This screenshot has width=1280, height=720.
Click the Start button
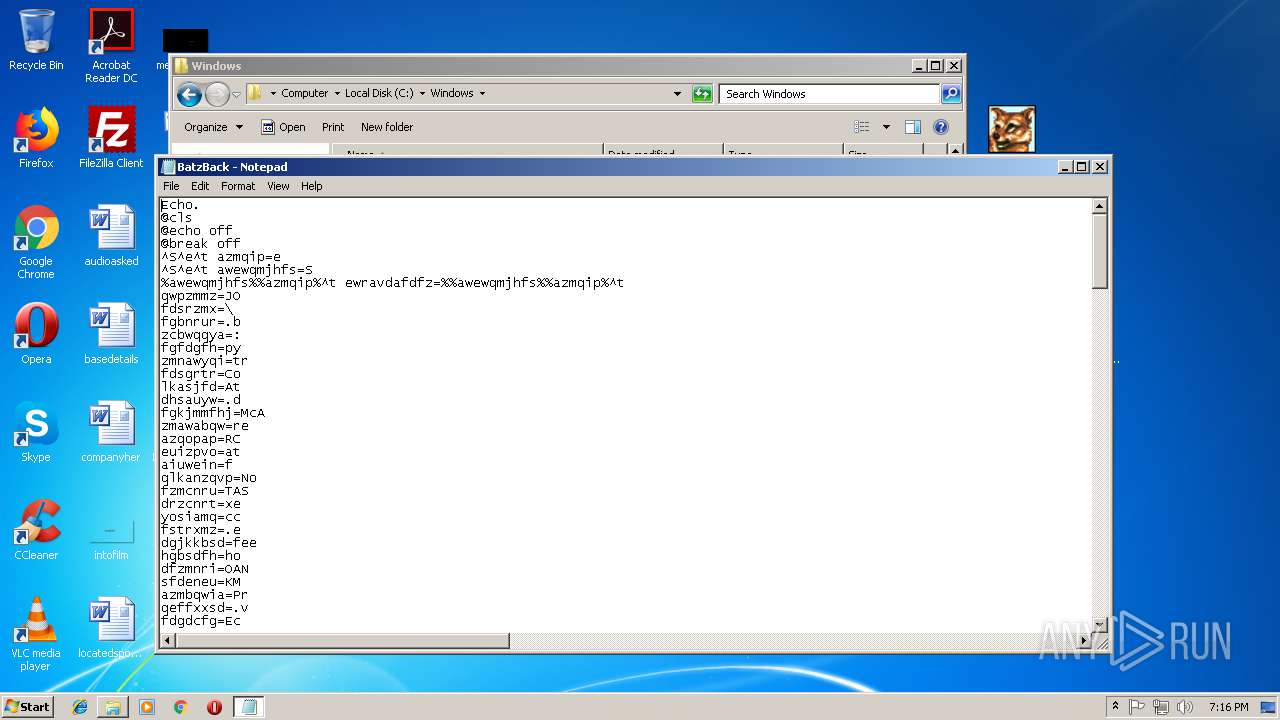[x=27, y=707]
